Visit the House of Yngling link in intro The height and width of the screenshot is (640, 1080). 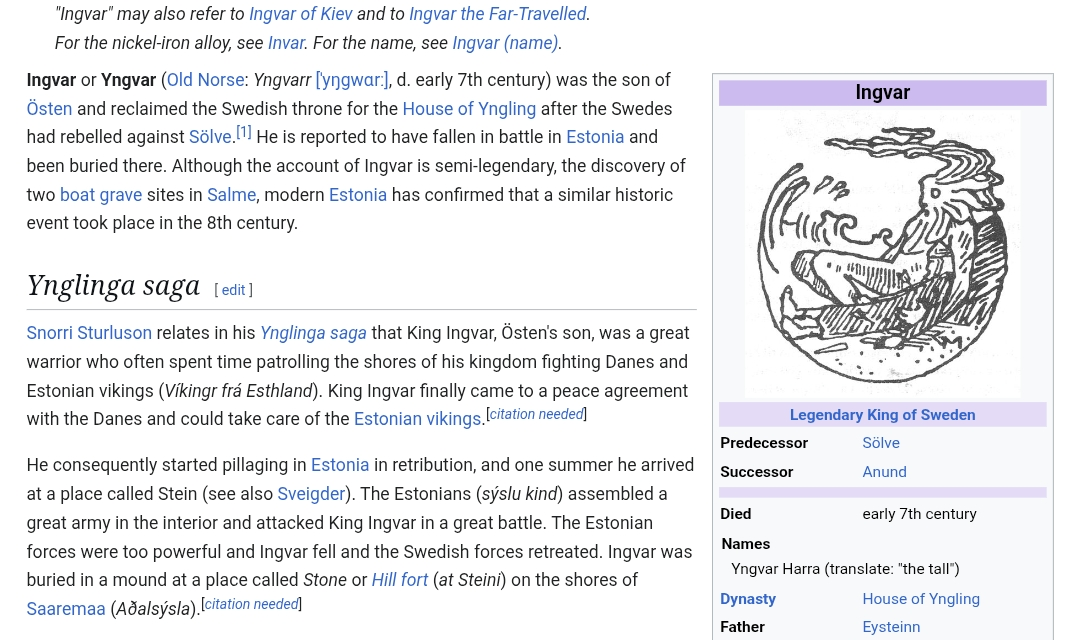tap(469, 109)
